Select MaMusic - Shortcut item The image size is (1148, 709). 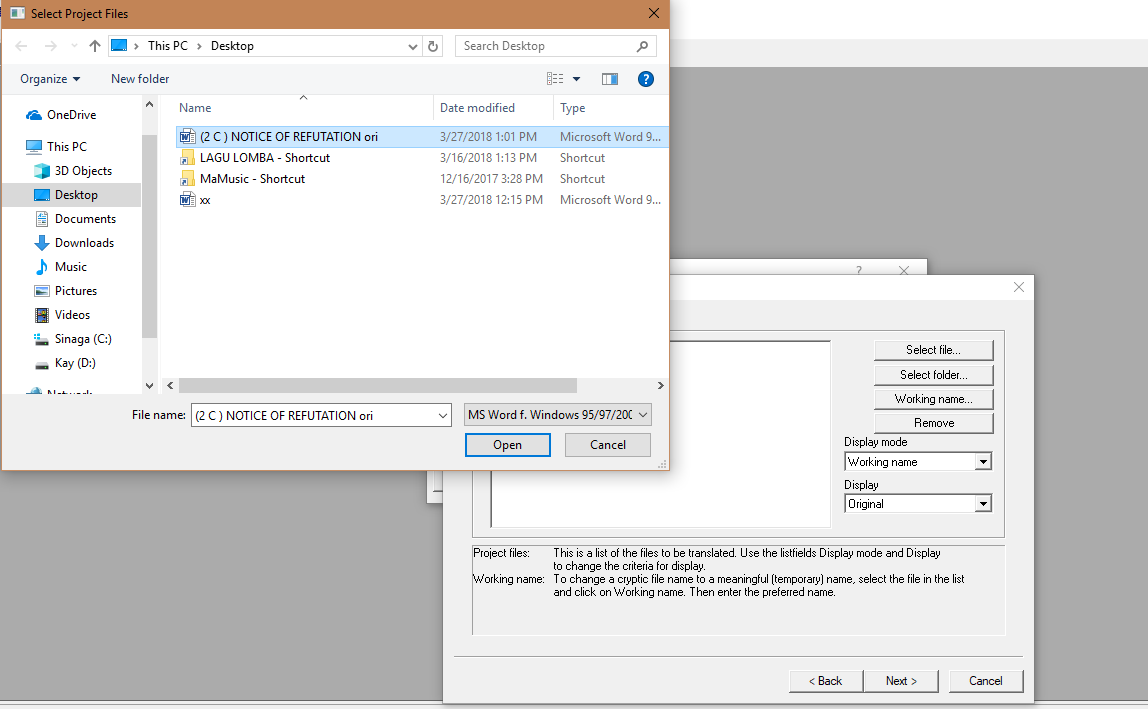point(252,179)
